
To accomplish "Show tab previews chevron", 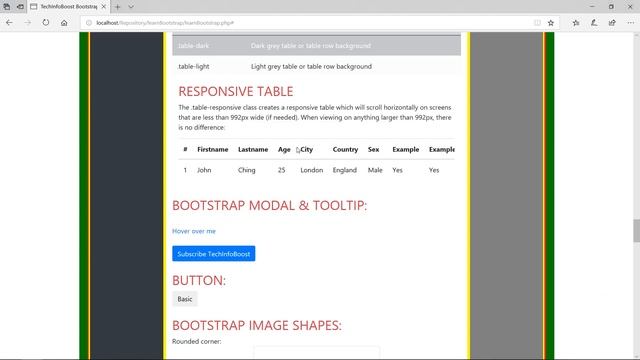I will point(131,7).
